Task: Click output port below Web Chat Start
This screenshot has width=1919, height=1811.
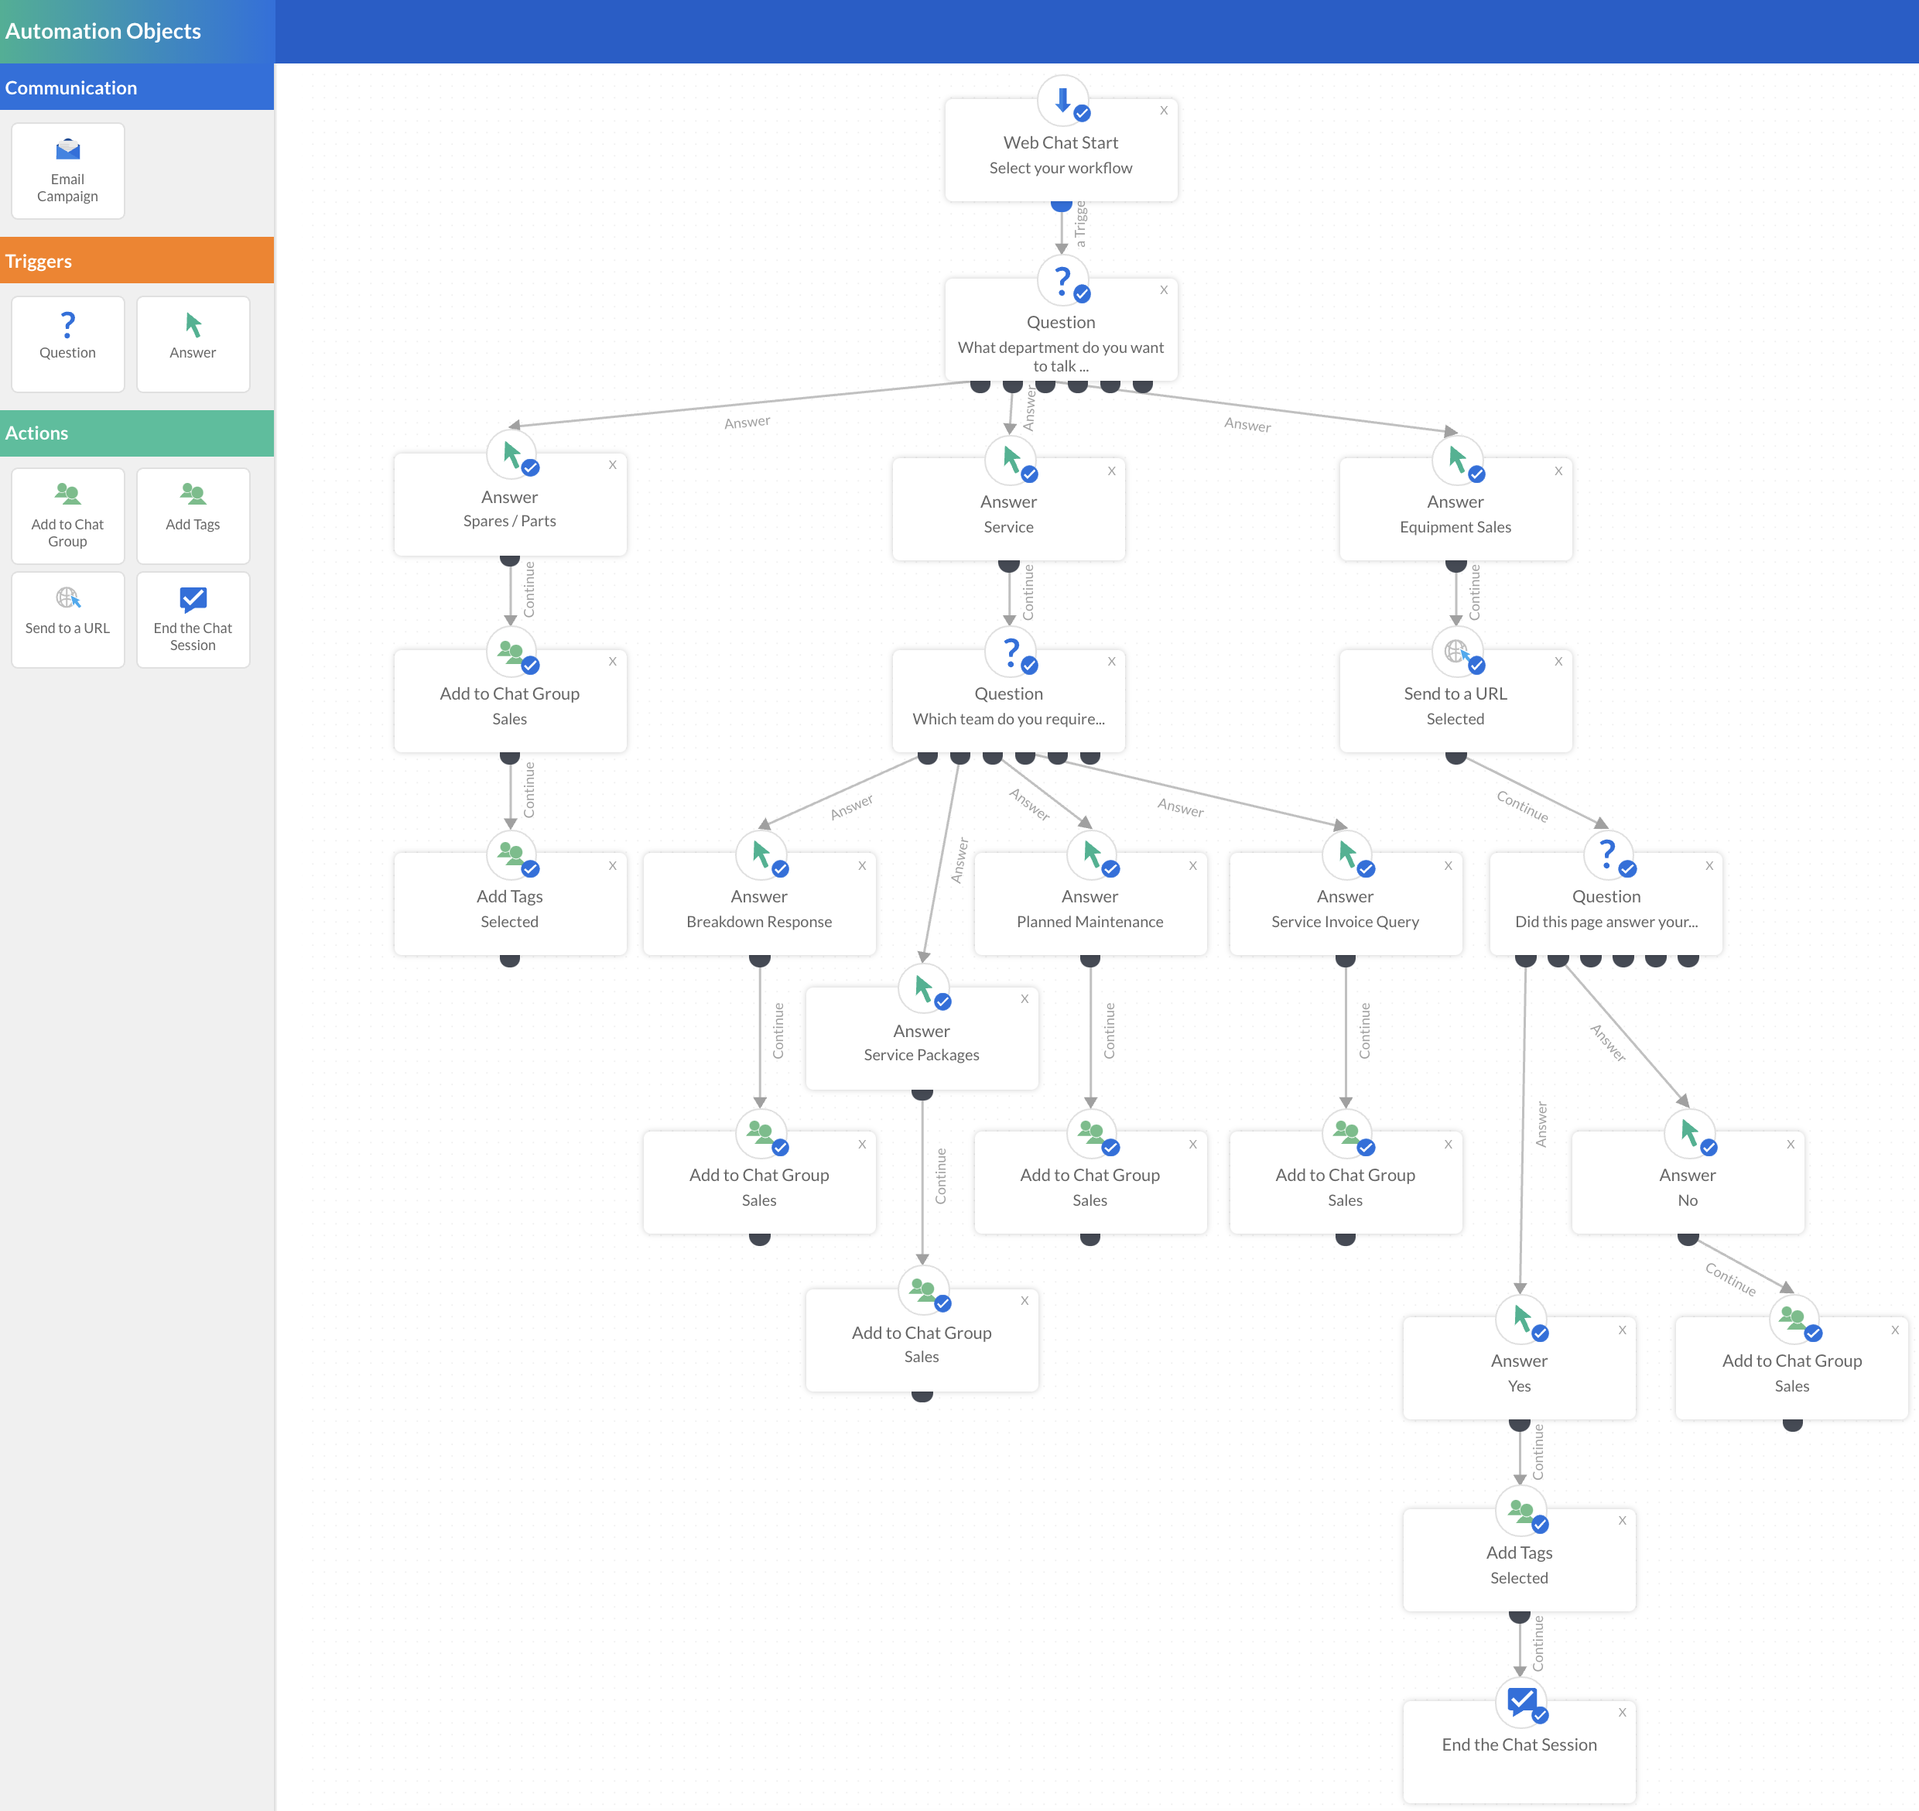Action: point(1062,206)
